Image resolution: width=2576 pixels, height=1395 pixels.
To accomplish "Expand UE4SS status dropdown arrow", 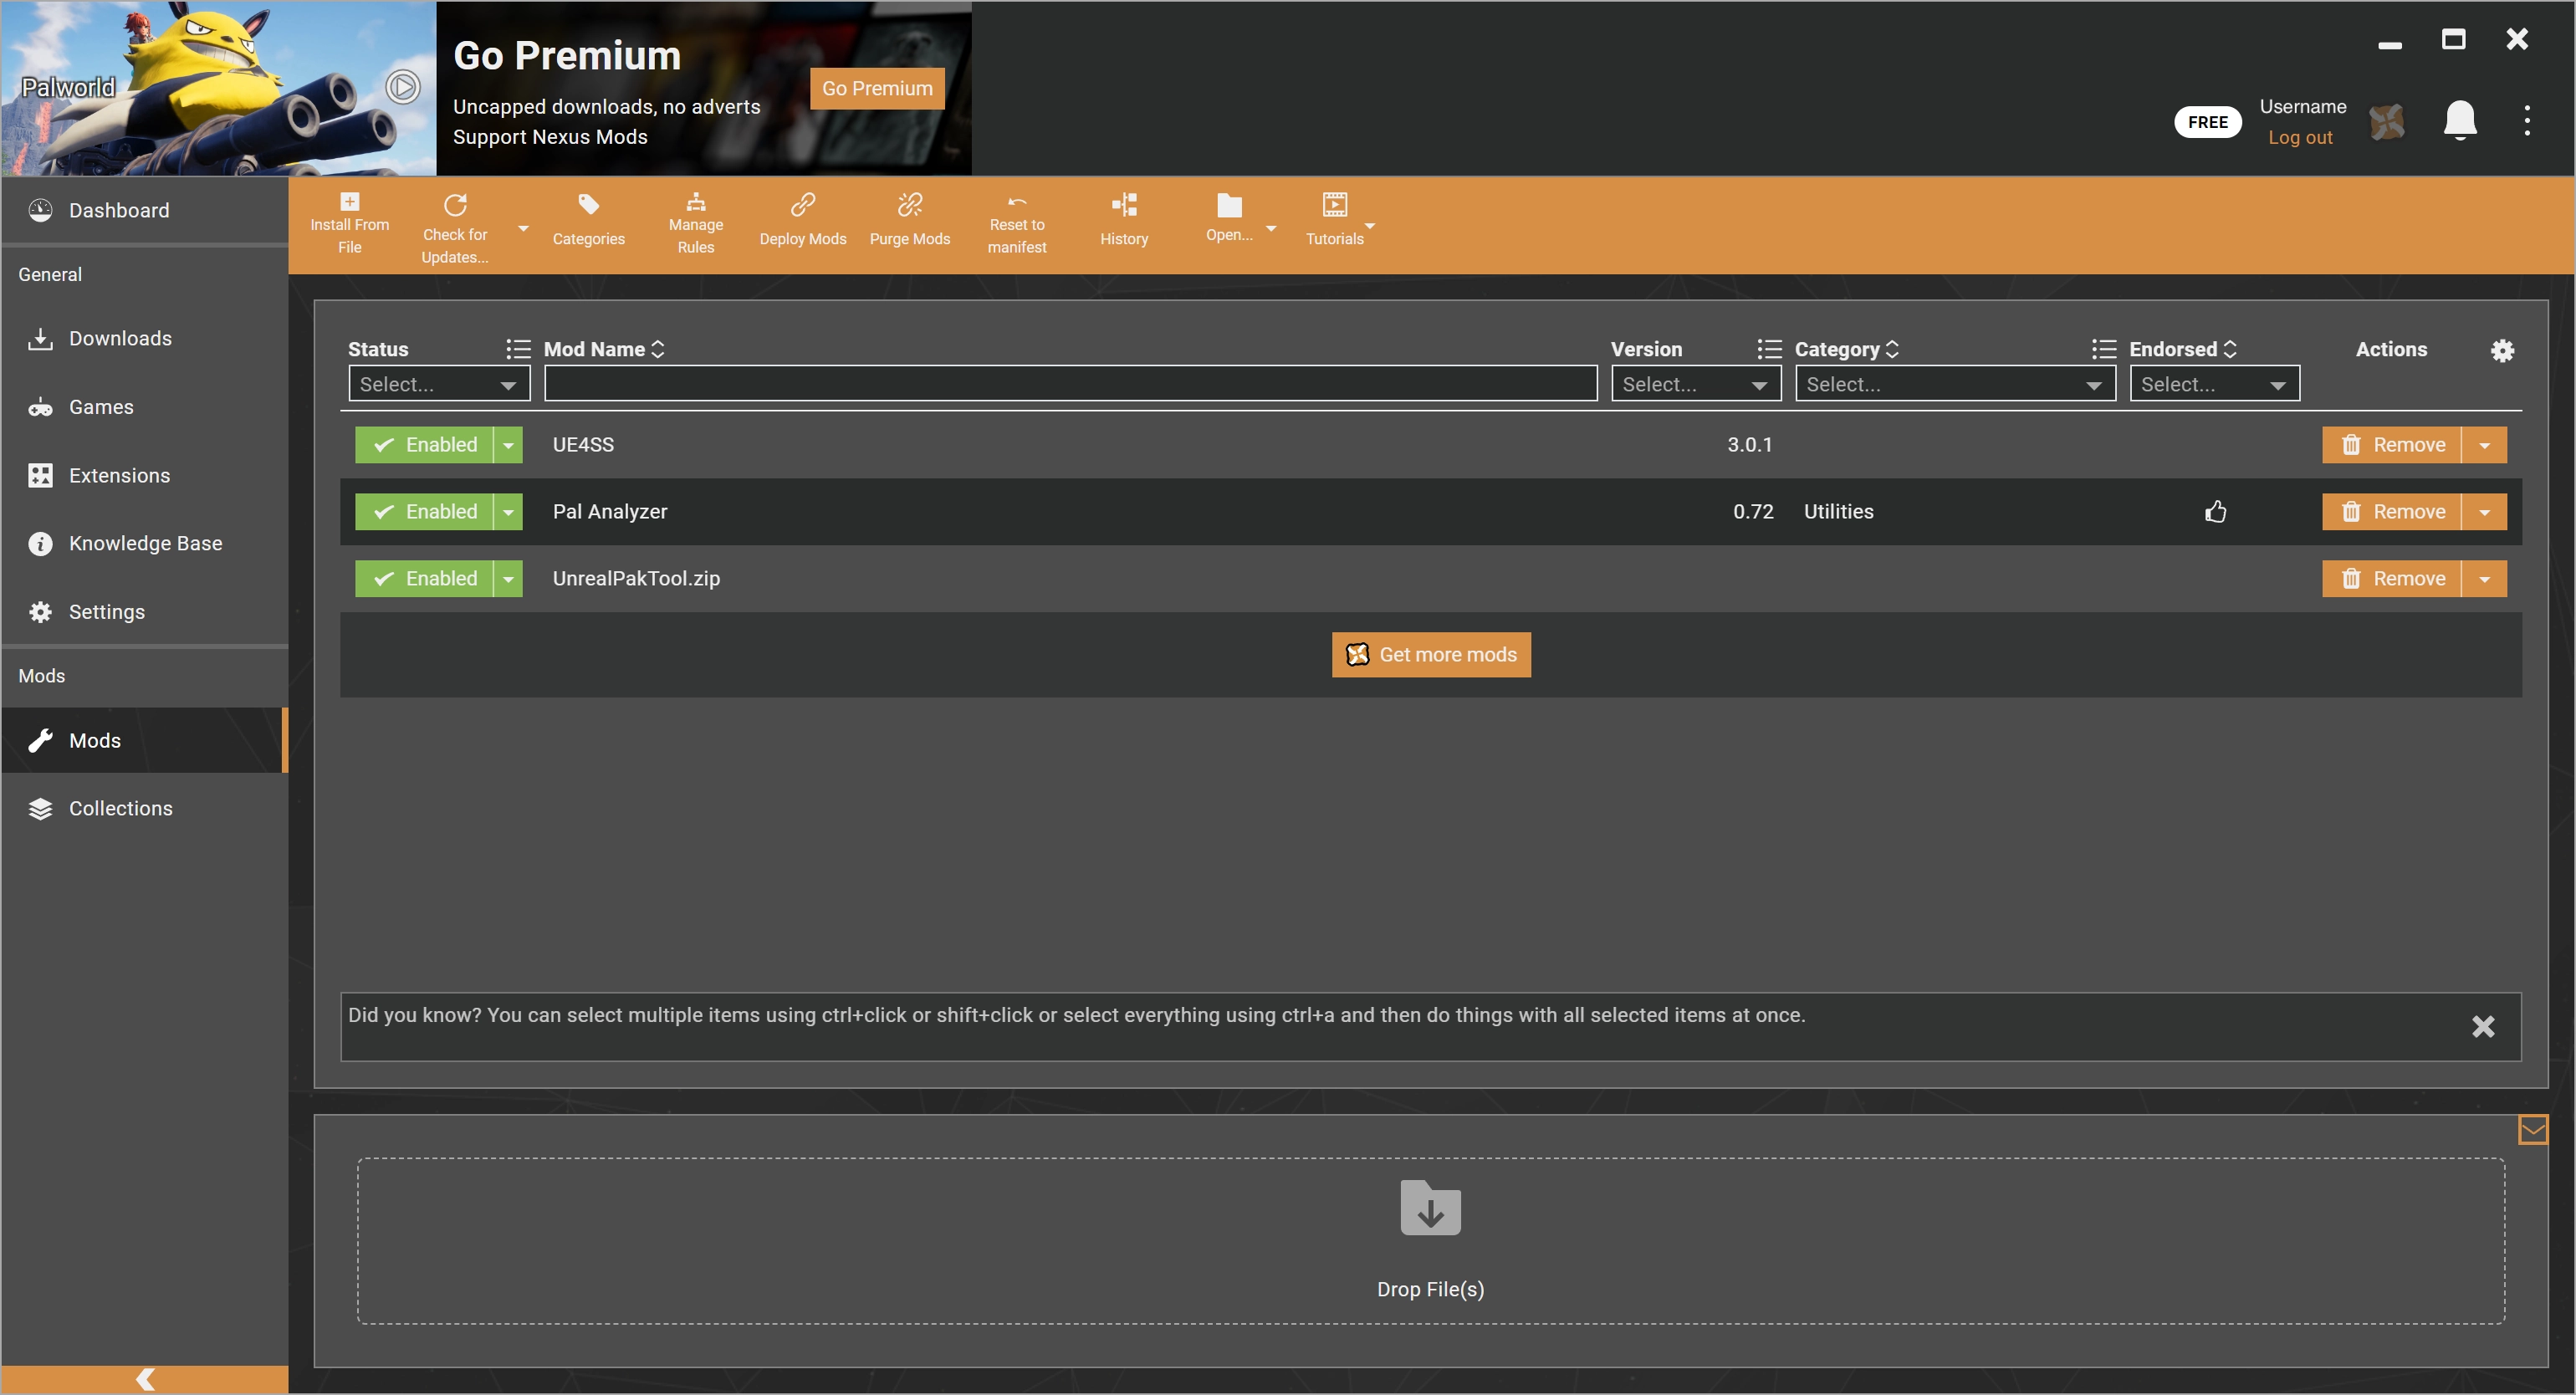I will (x=508, y=445).
